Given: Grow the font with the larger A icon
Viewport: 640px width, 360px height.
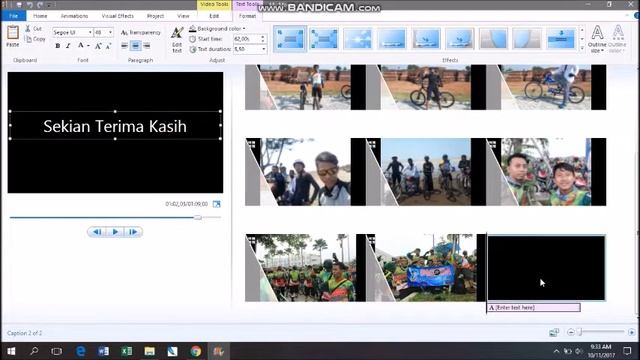Looking at the screenshot, I should pyautogui.click(x=98, y=46).
